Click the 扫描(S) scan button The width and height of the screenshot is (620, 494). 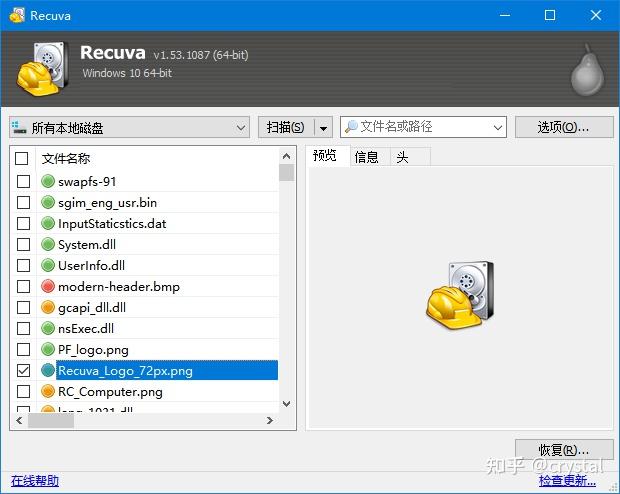(x=285, y=127)
